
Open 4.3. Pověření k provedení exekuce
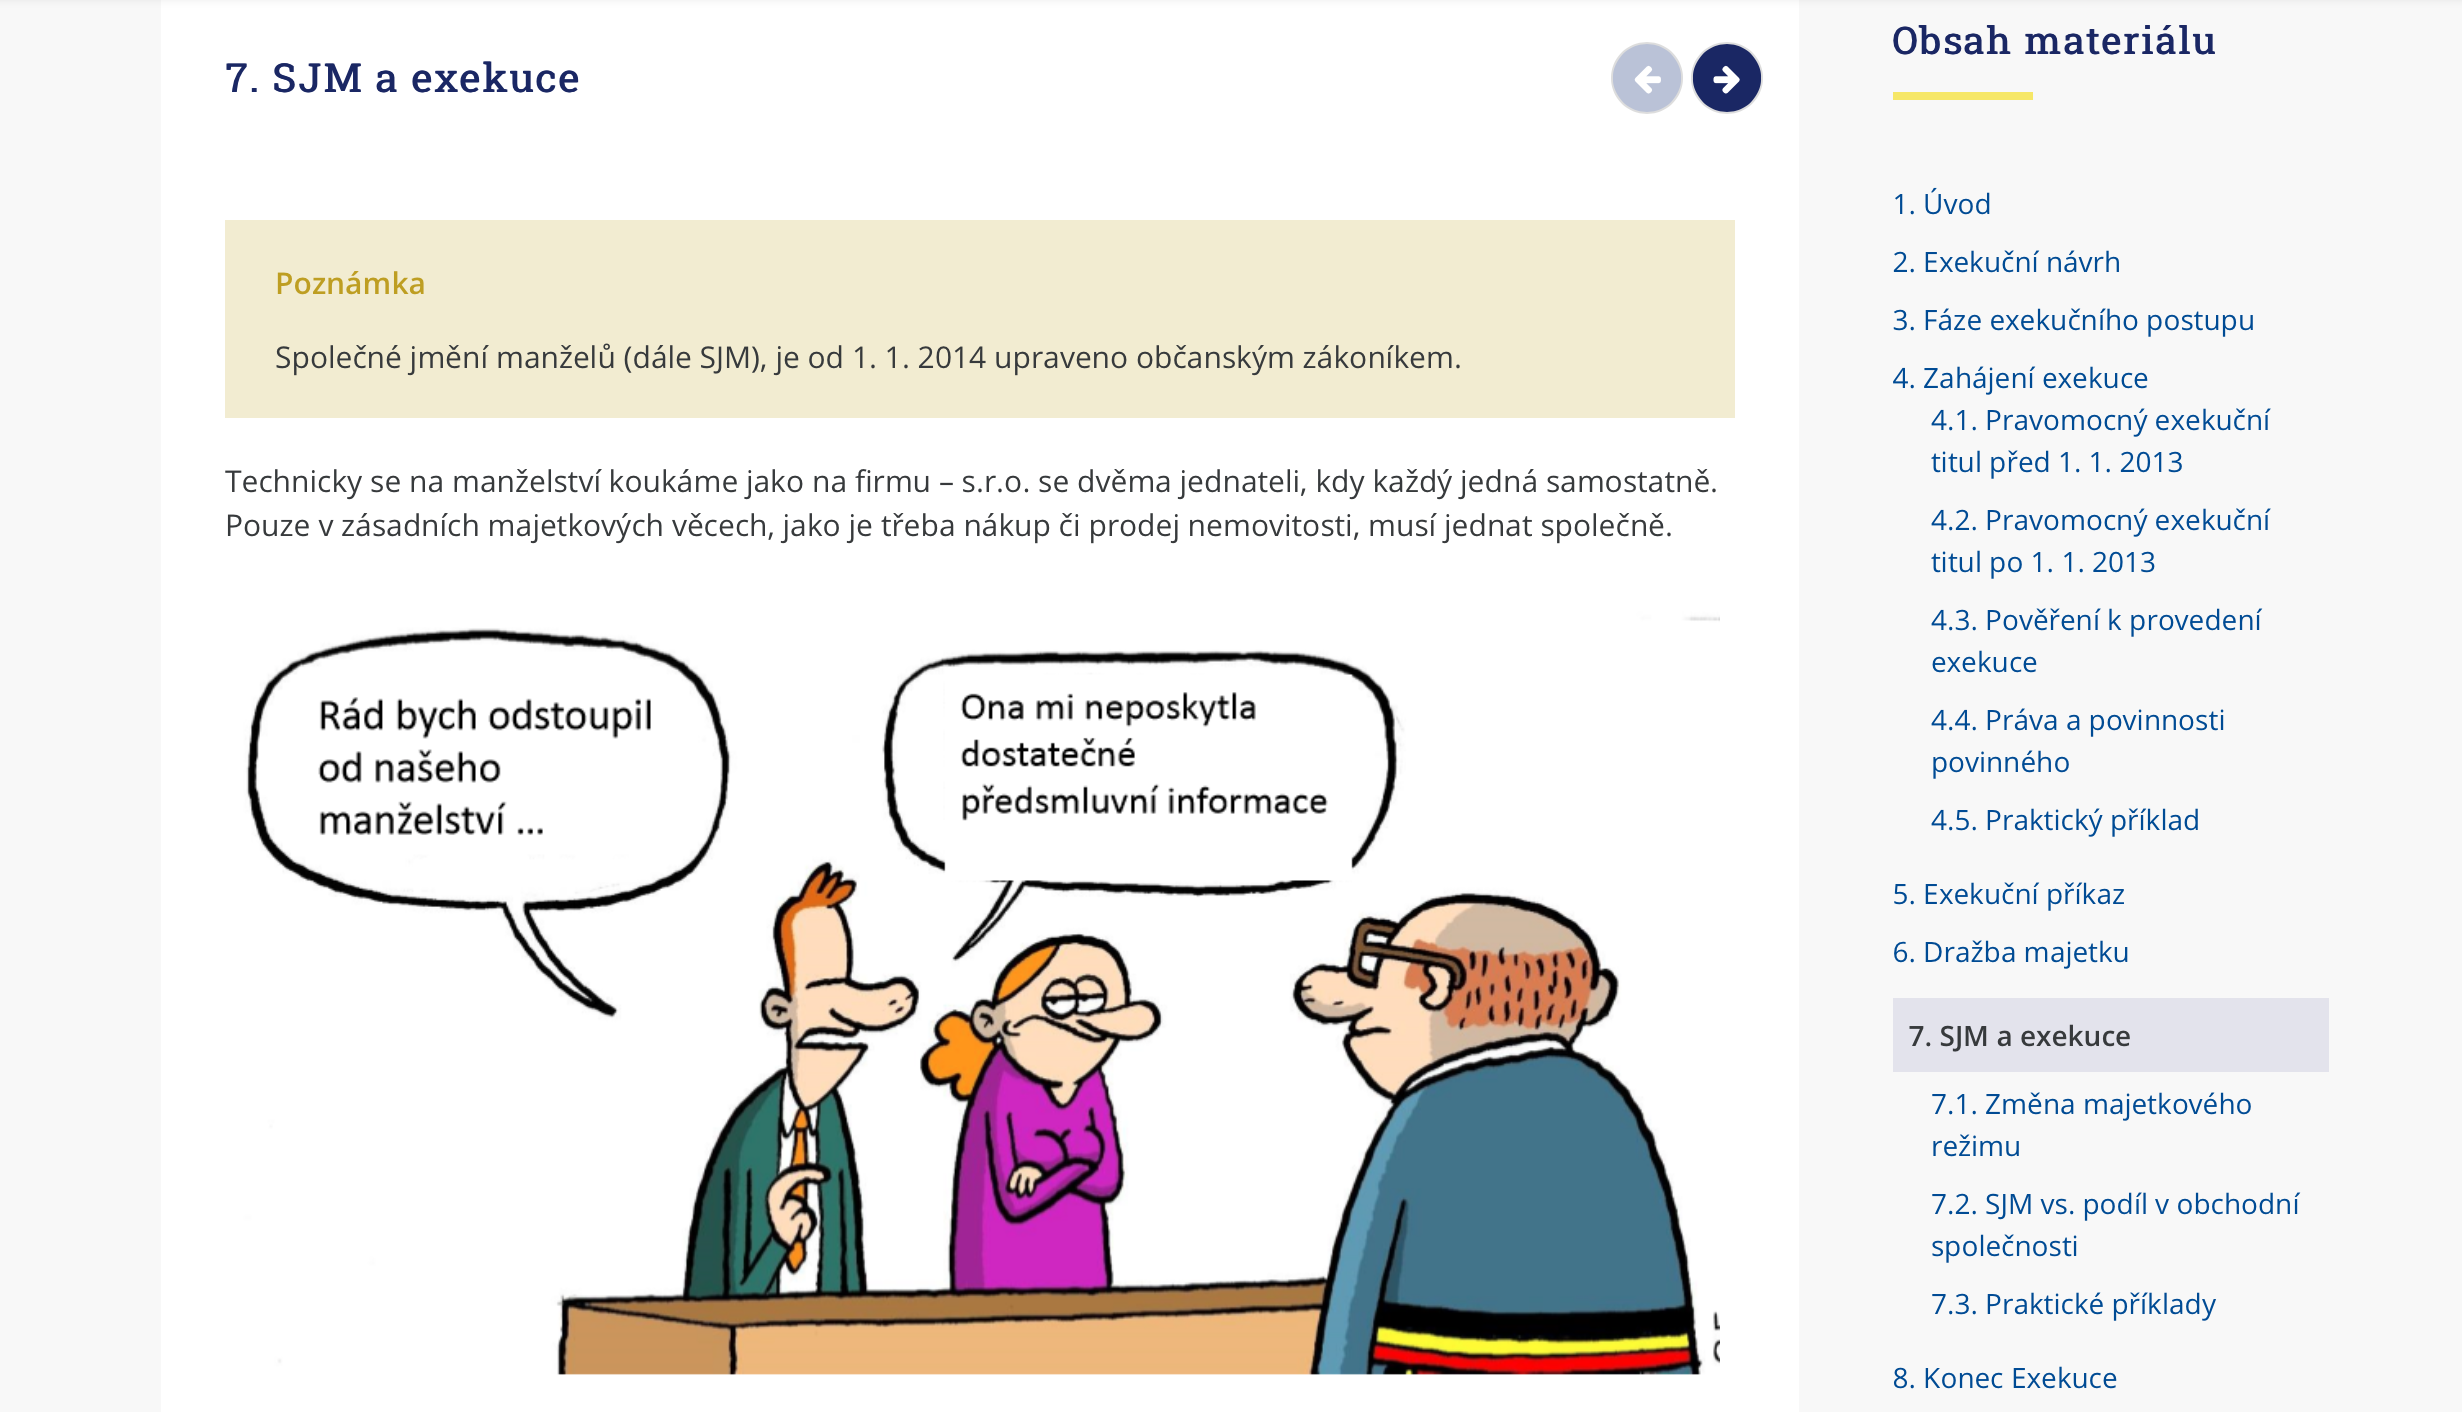(x=2096, y=641)
